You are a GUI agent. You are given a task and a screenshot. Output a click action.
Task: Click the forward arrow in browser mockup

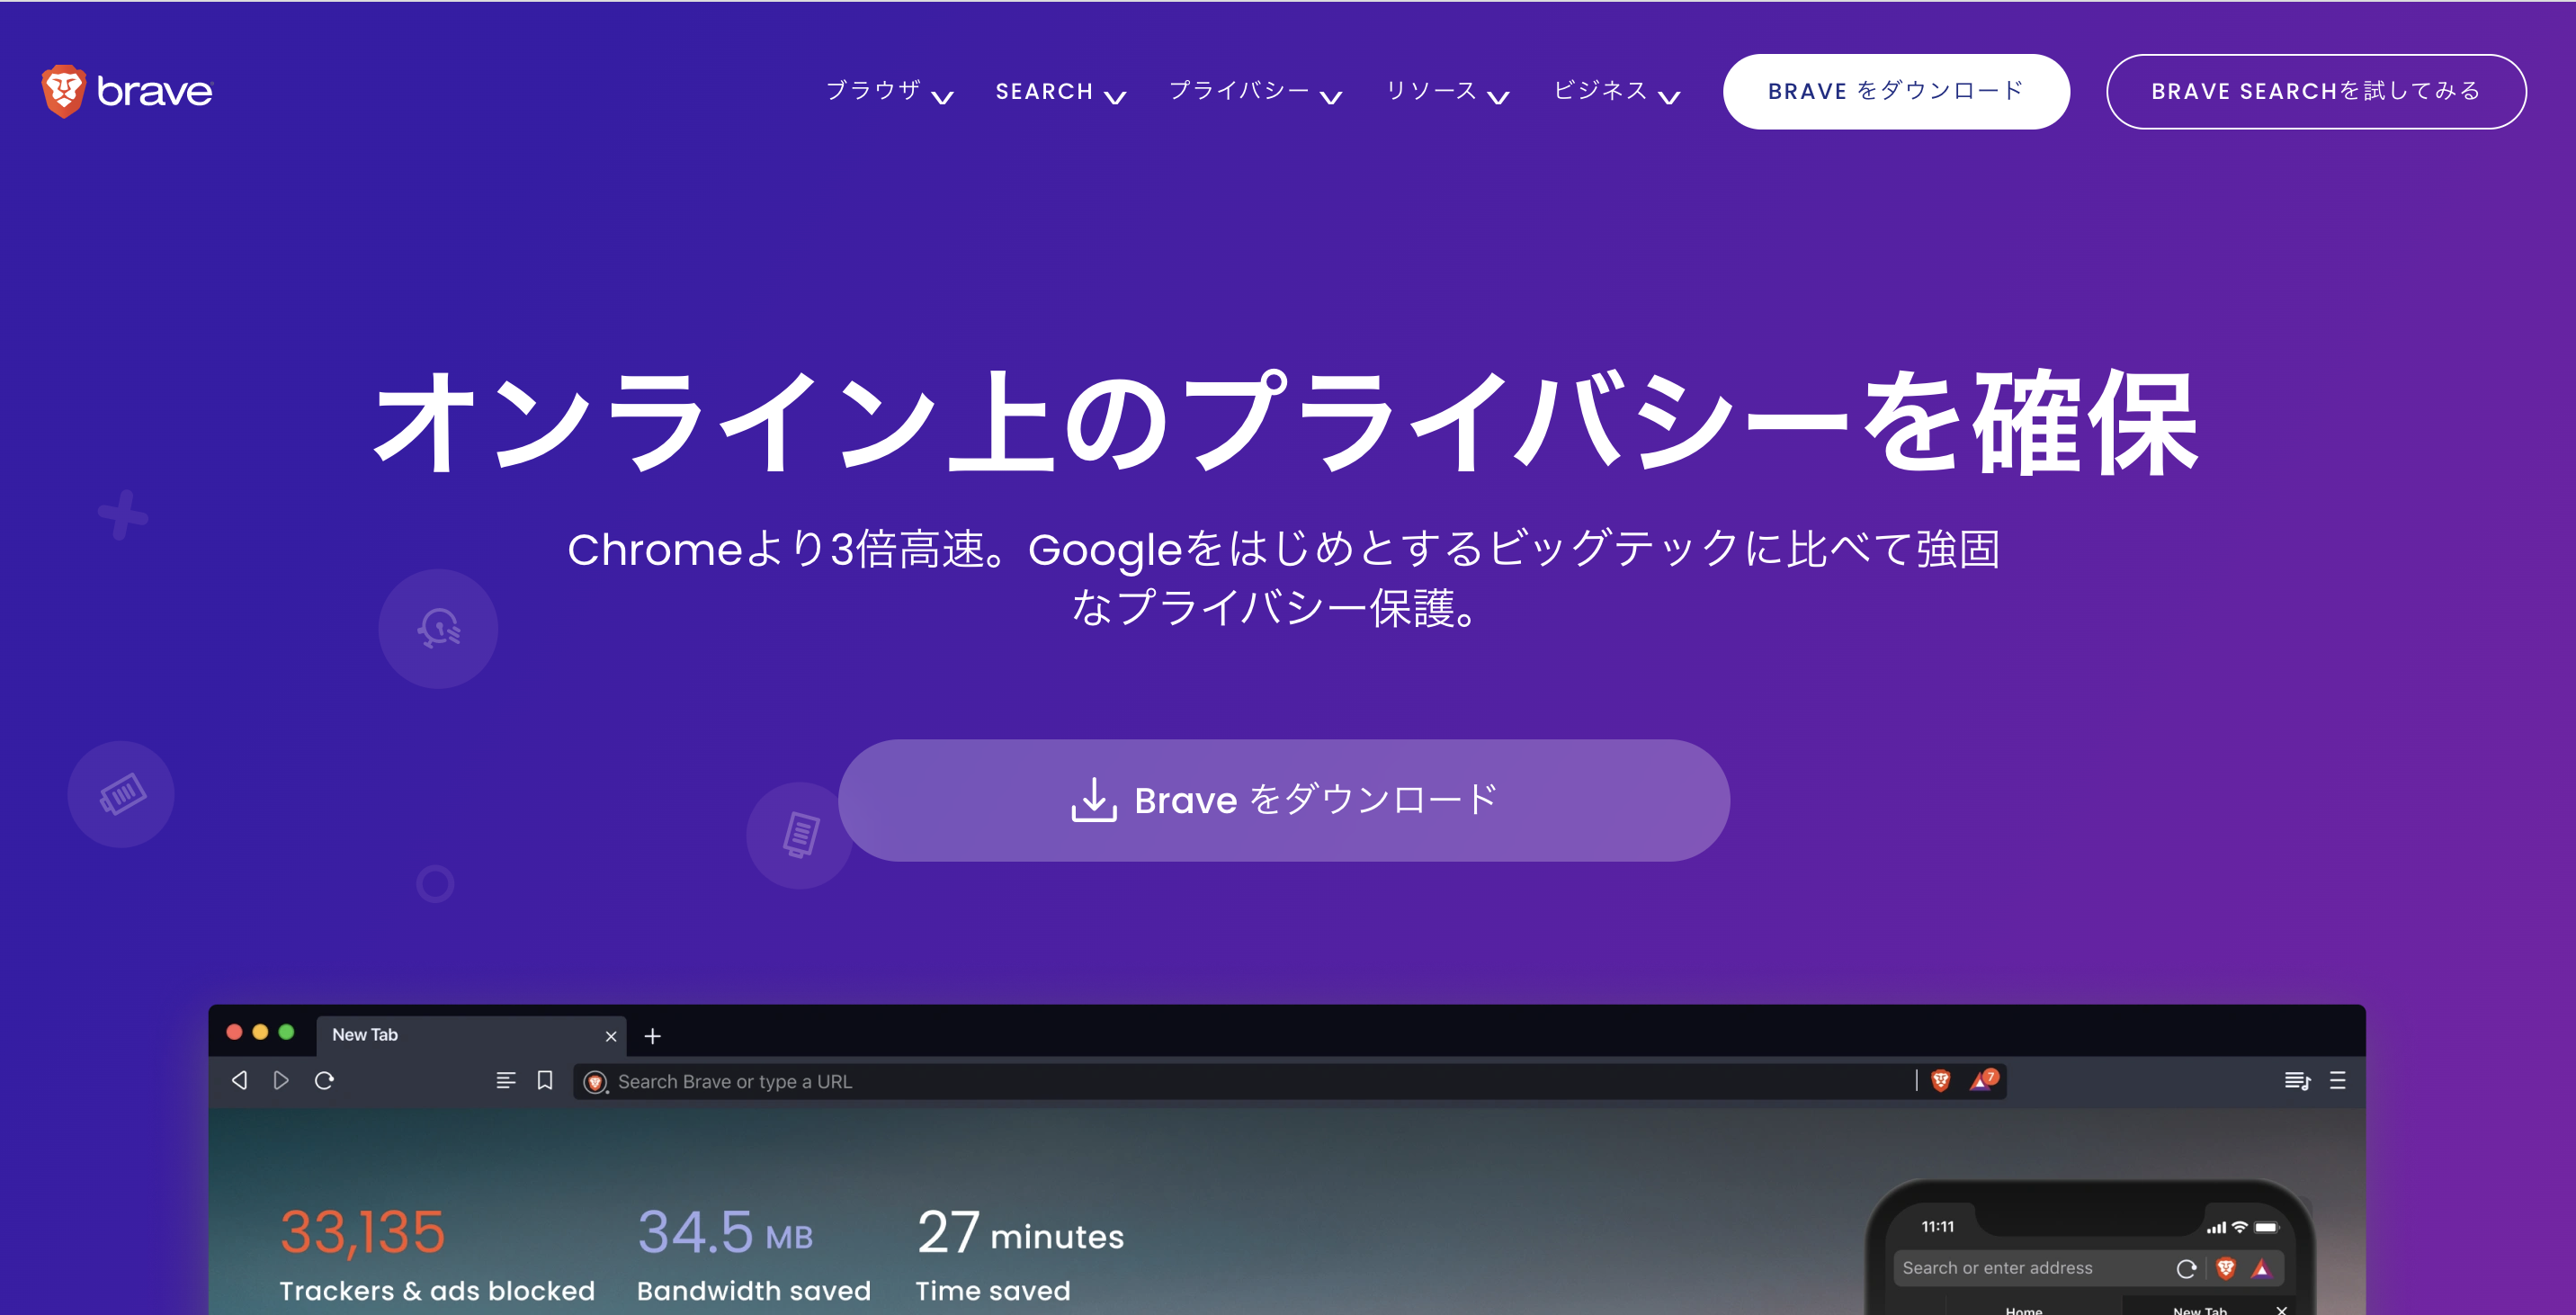click(x=281, y=1081)
